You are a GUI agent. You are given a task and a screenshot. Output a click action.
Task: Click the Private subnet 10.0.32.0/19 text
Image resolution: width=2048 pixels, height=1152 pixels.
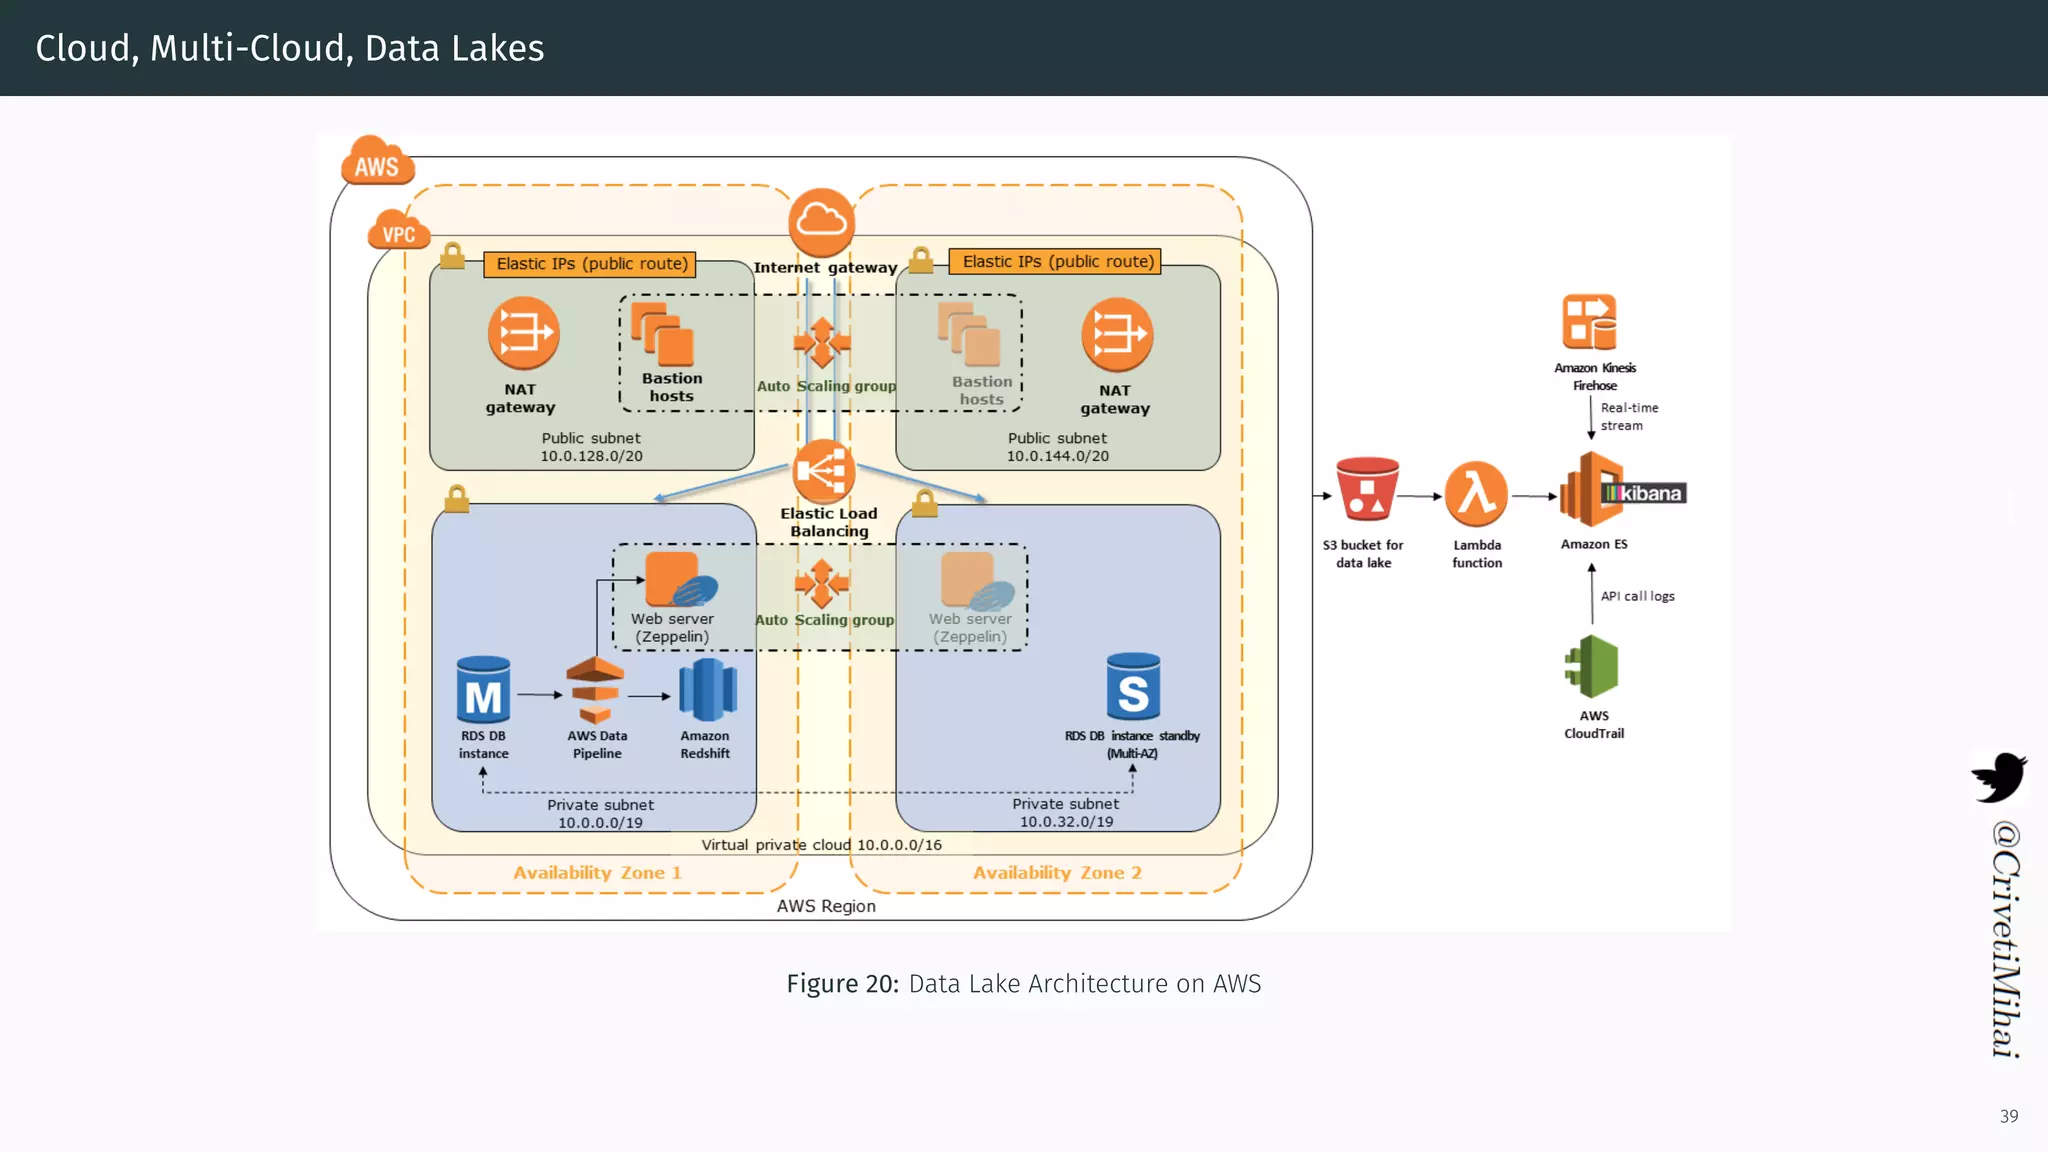pyautogui.click(x=1066, y=813)
